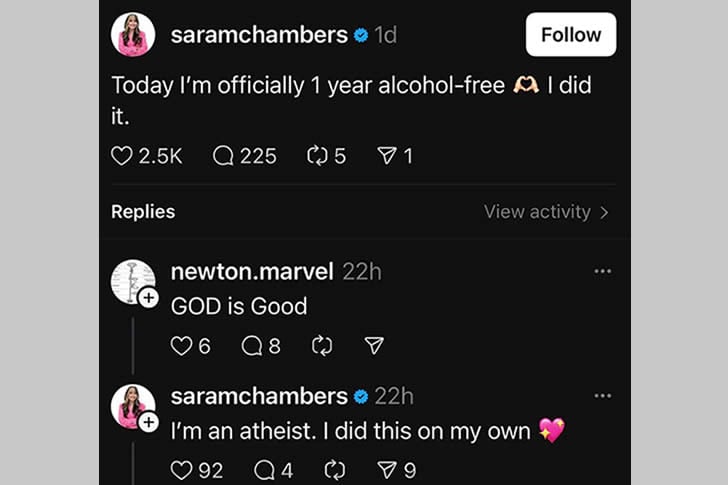This screenshot has width=728, height=485.
Task: Open the saramchambers profile from post header
Action: click(x=259, y=35)
